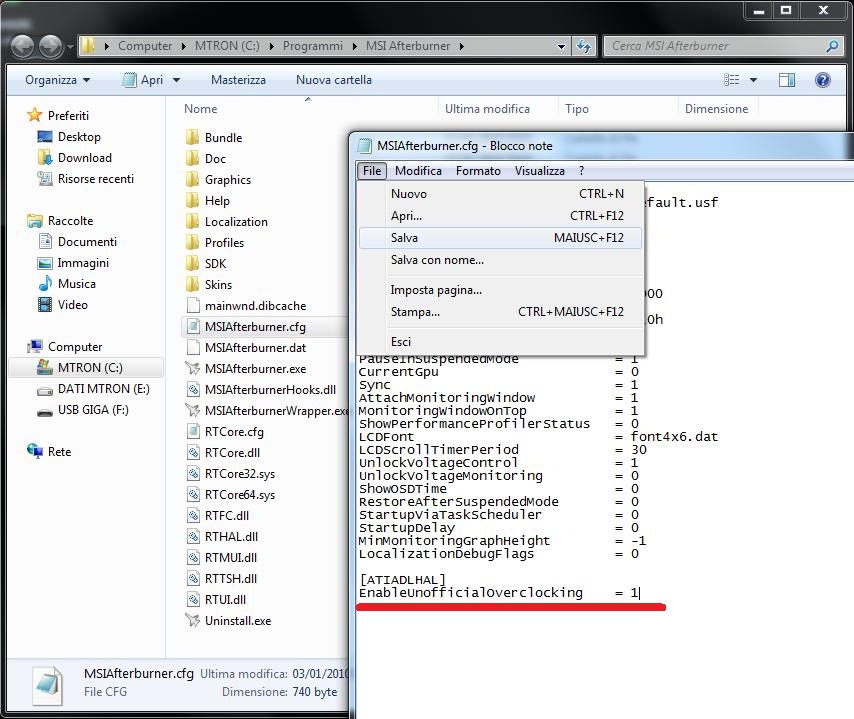Select Nuovo in the File menu
854x719 pixels.
500,194
